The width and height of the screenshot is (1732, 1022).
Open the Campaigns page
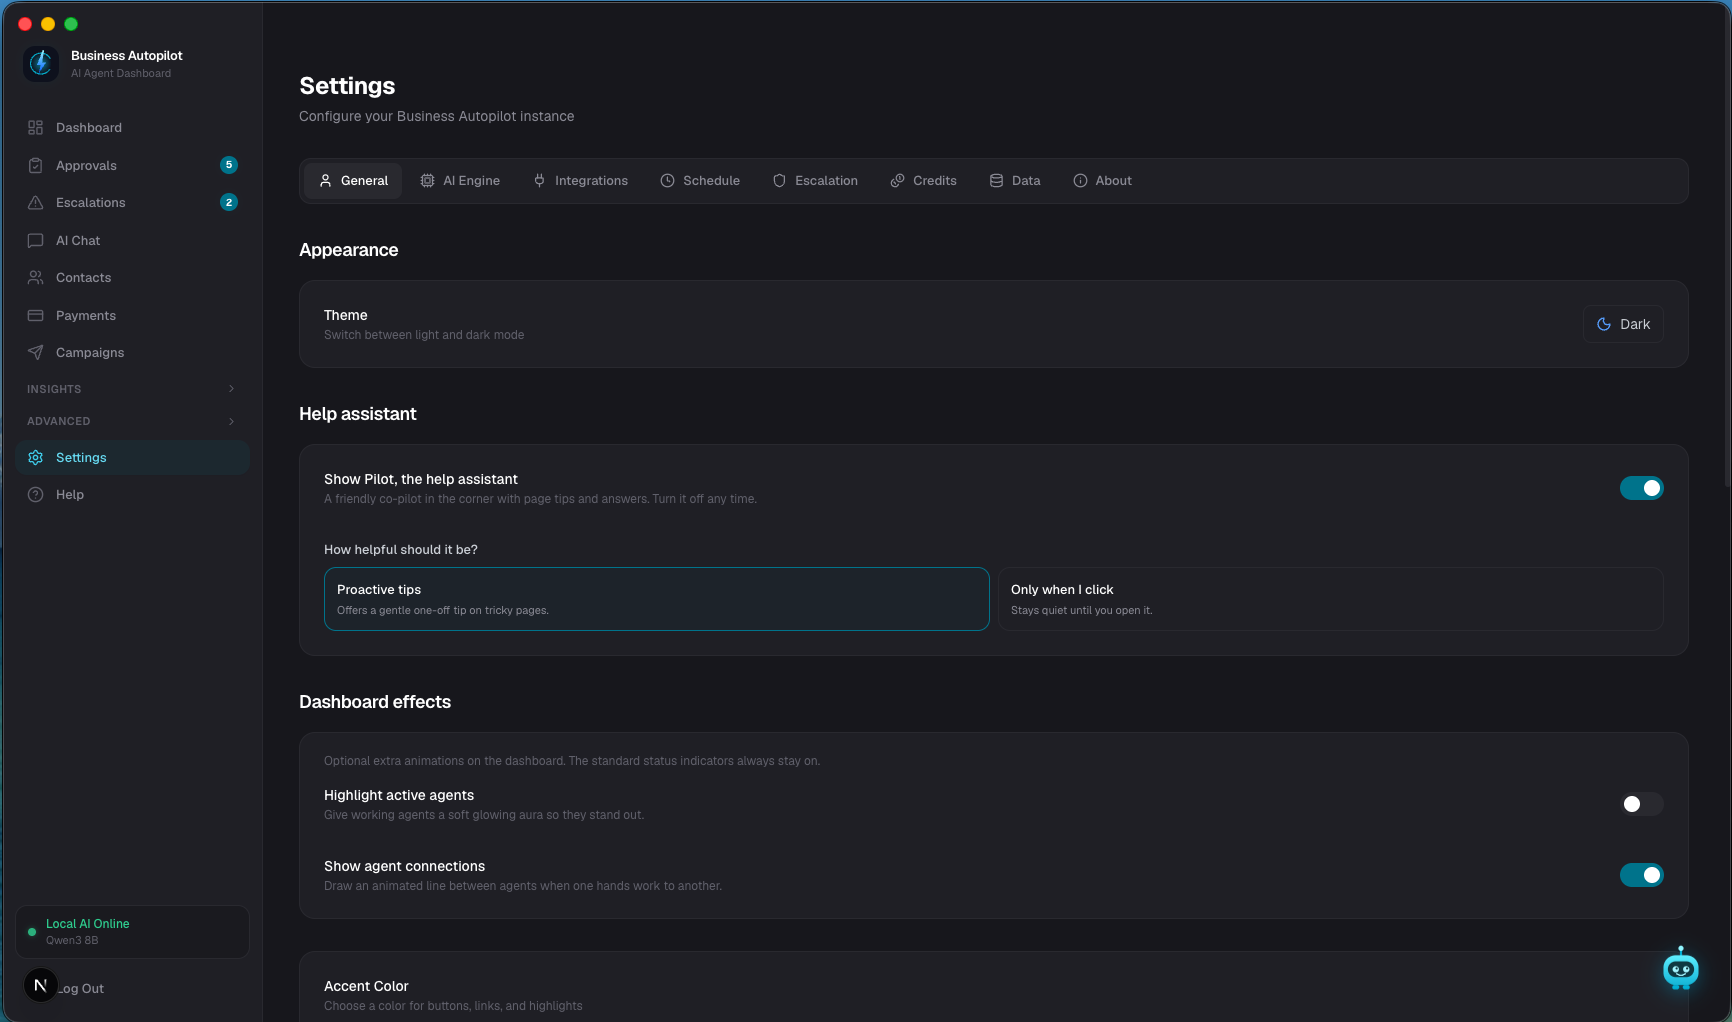point(132,353)
